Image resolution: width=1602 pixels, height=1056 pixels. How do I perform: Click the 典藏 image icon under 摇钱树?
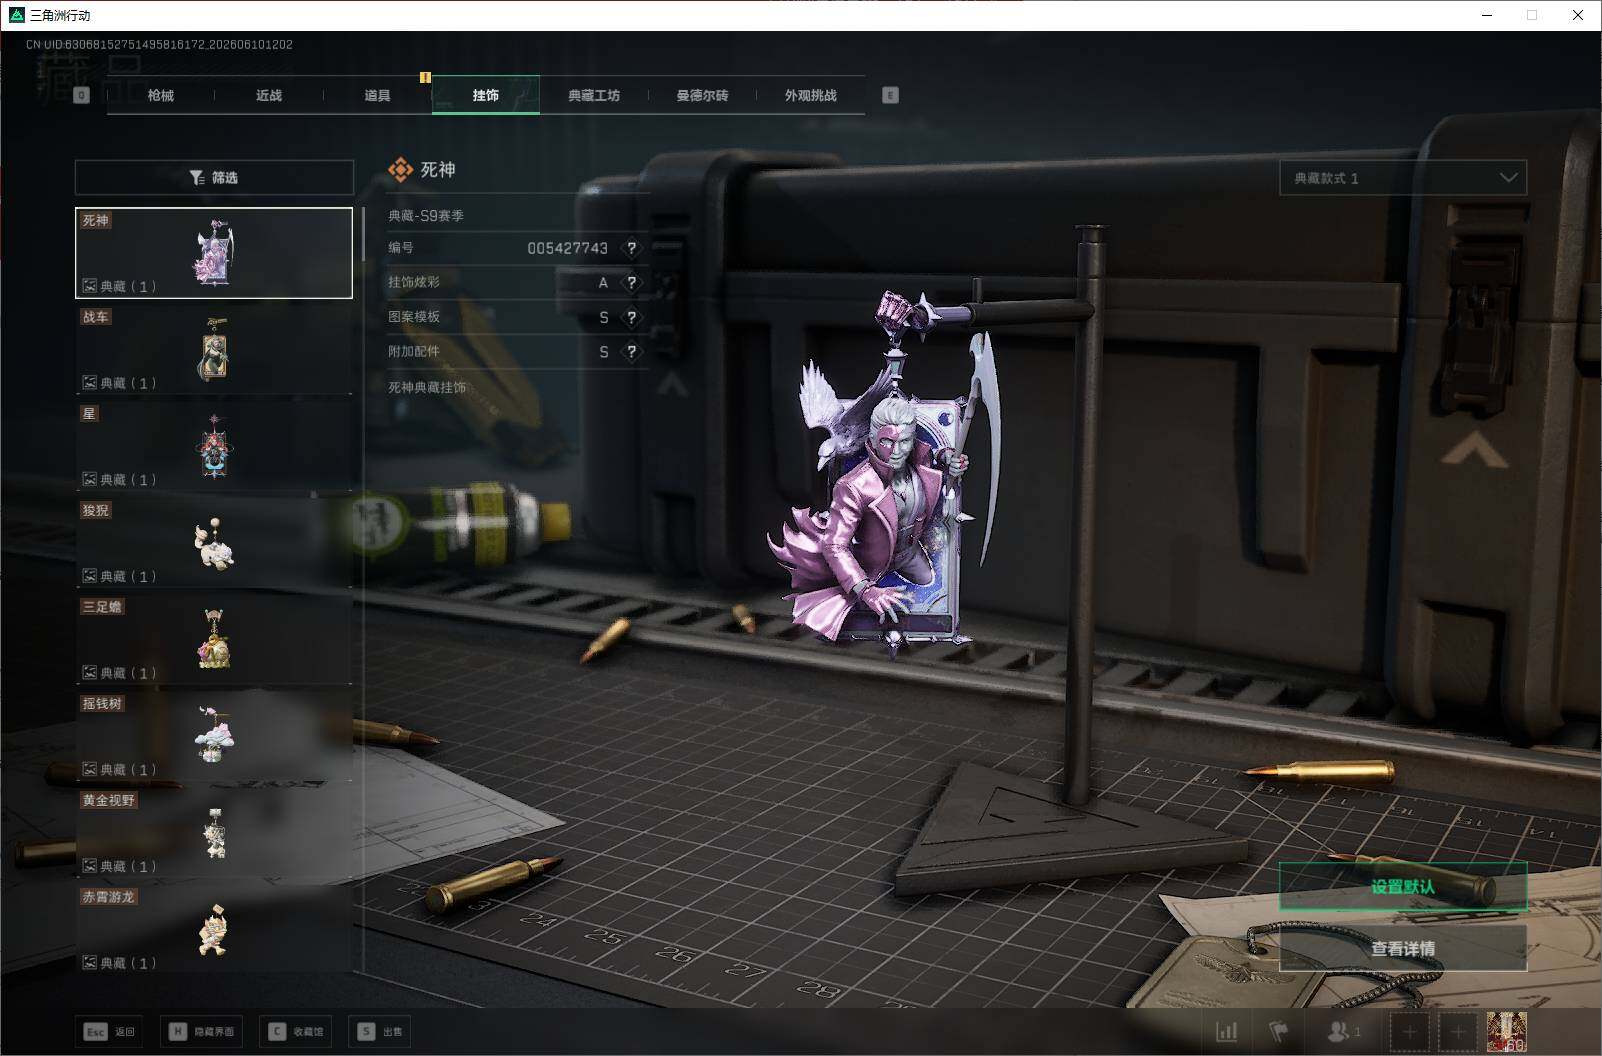pos(90,769)
